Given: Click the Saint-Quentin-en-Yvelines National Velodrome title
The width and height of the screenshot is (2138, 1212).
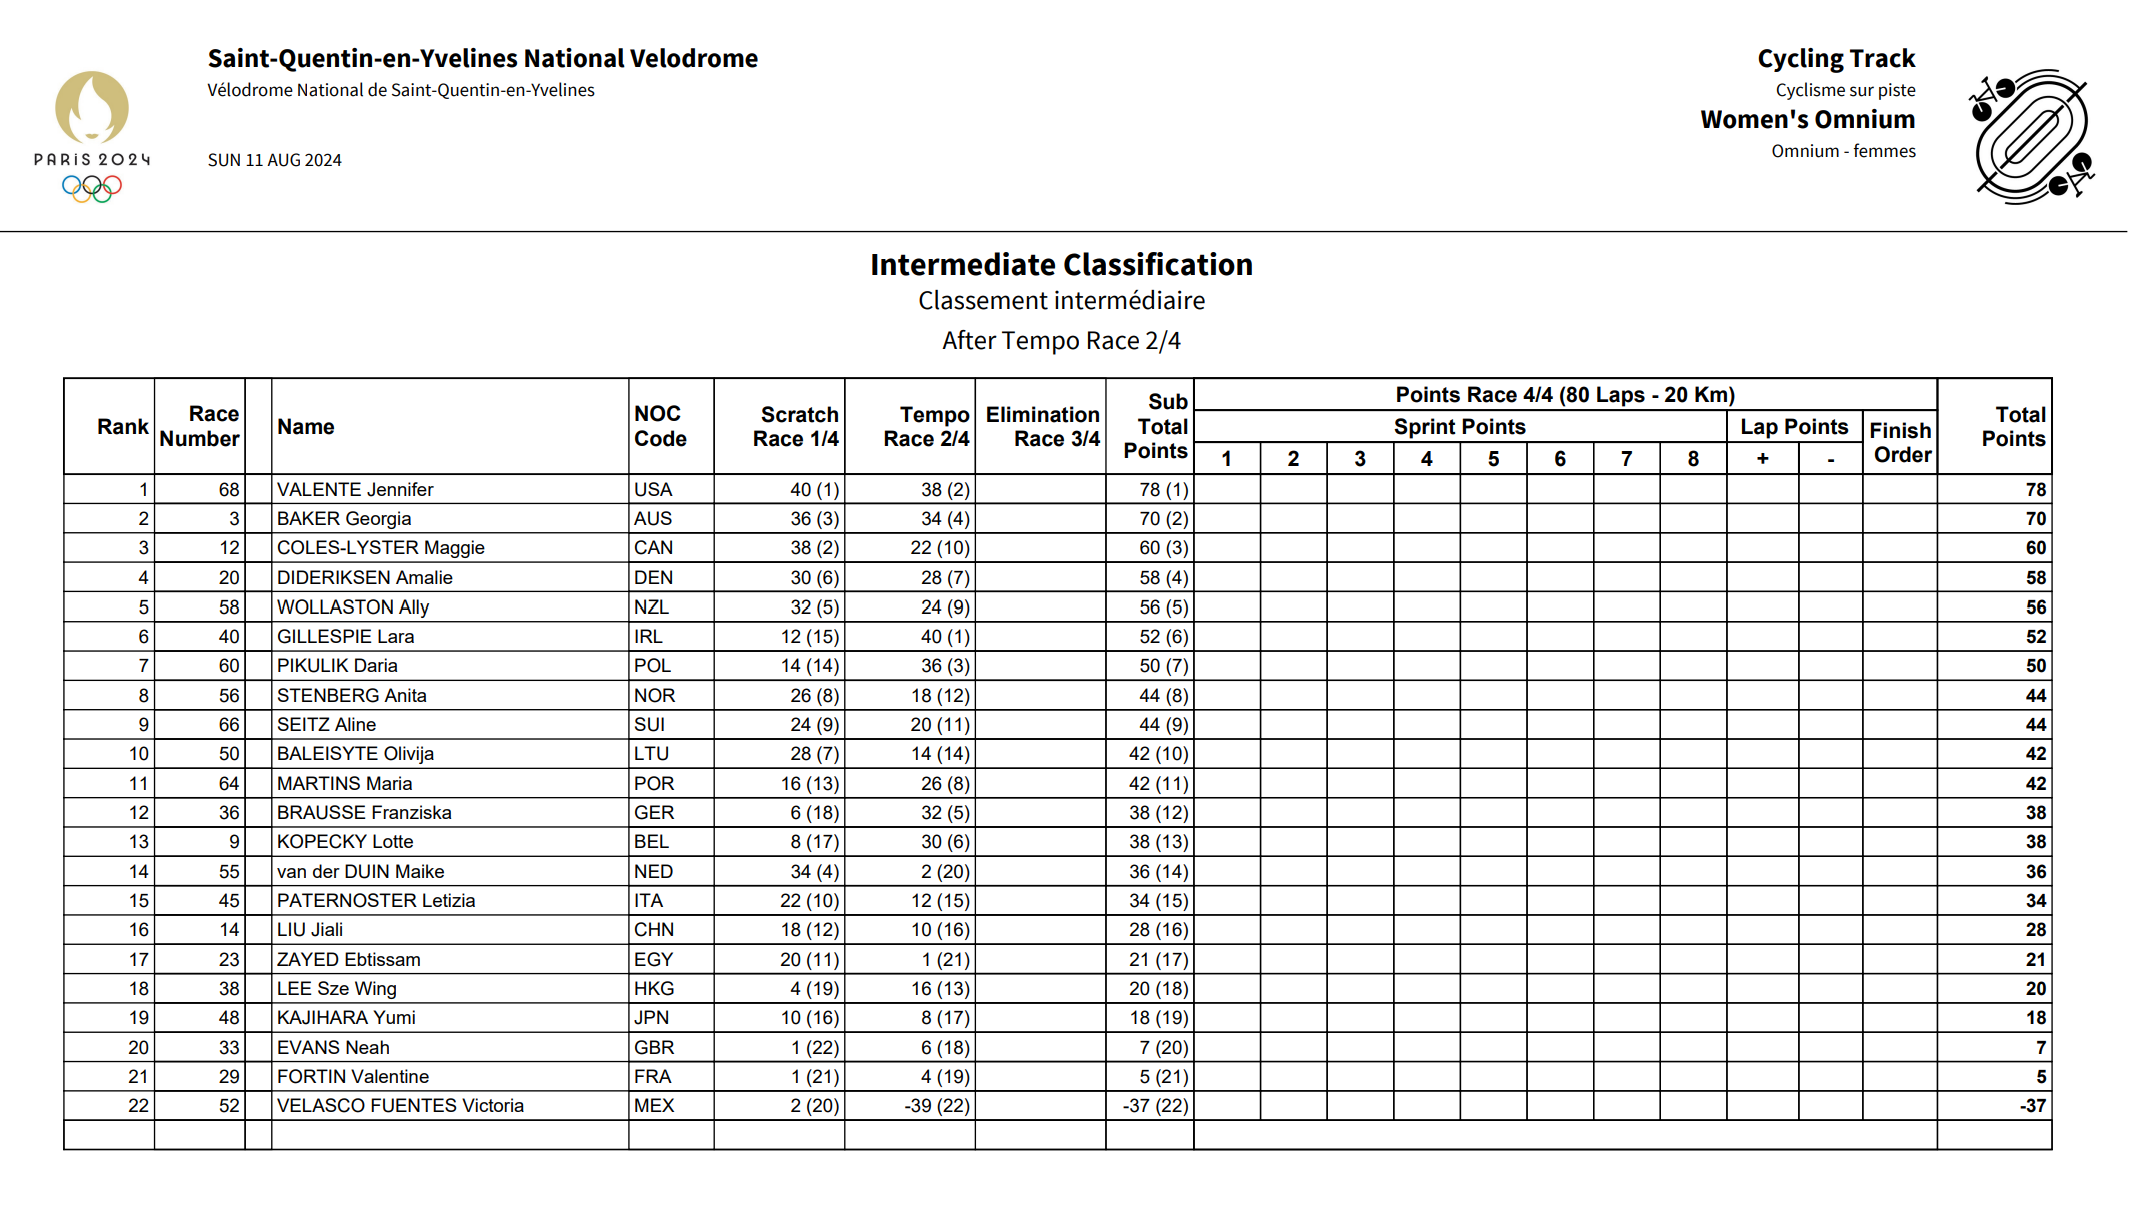Looking at the screenshot, I should pyautogui.click(x=483, y=58).
